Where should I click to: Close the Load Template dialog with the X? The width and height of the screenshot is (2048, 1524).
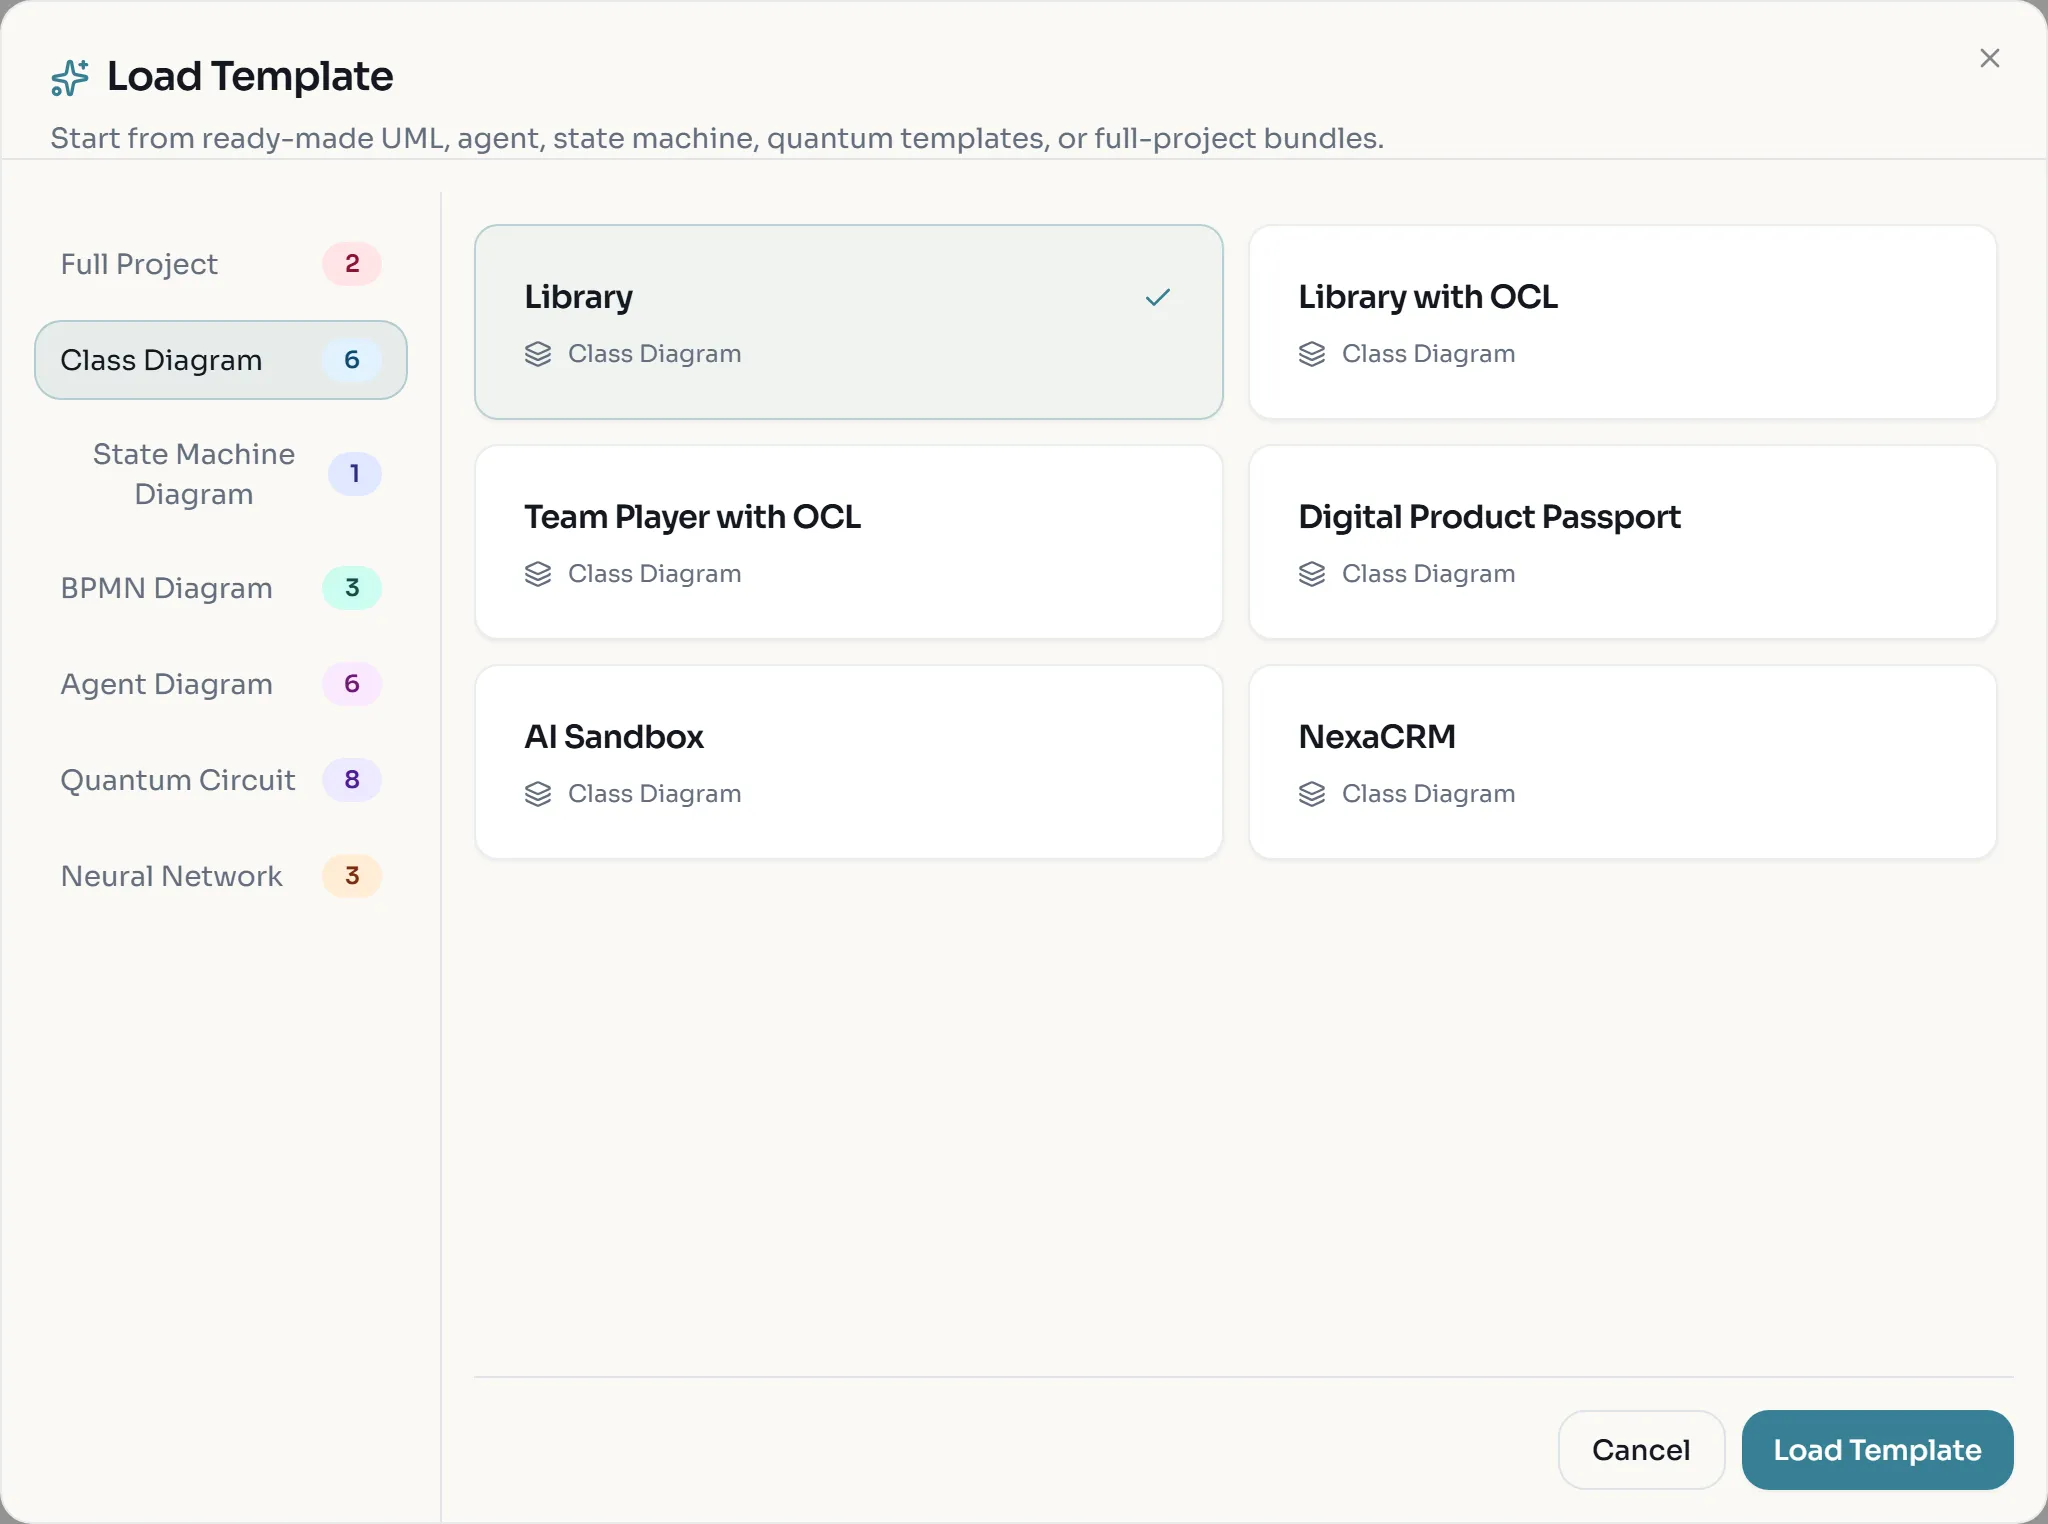(x=1989, y=58)
